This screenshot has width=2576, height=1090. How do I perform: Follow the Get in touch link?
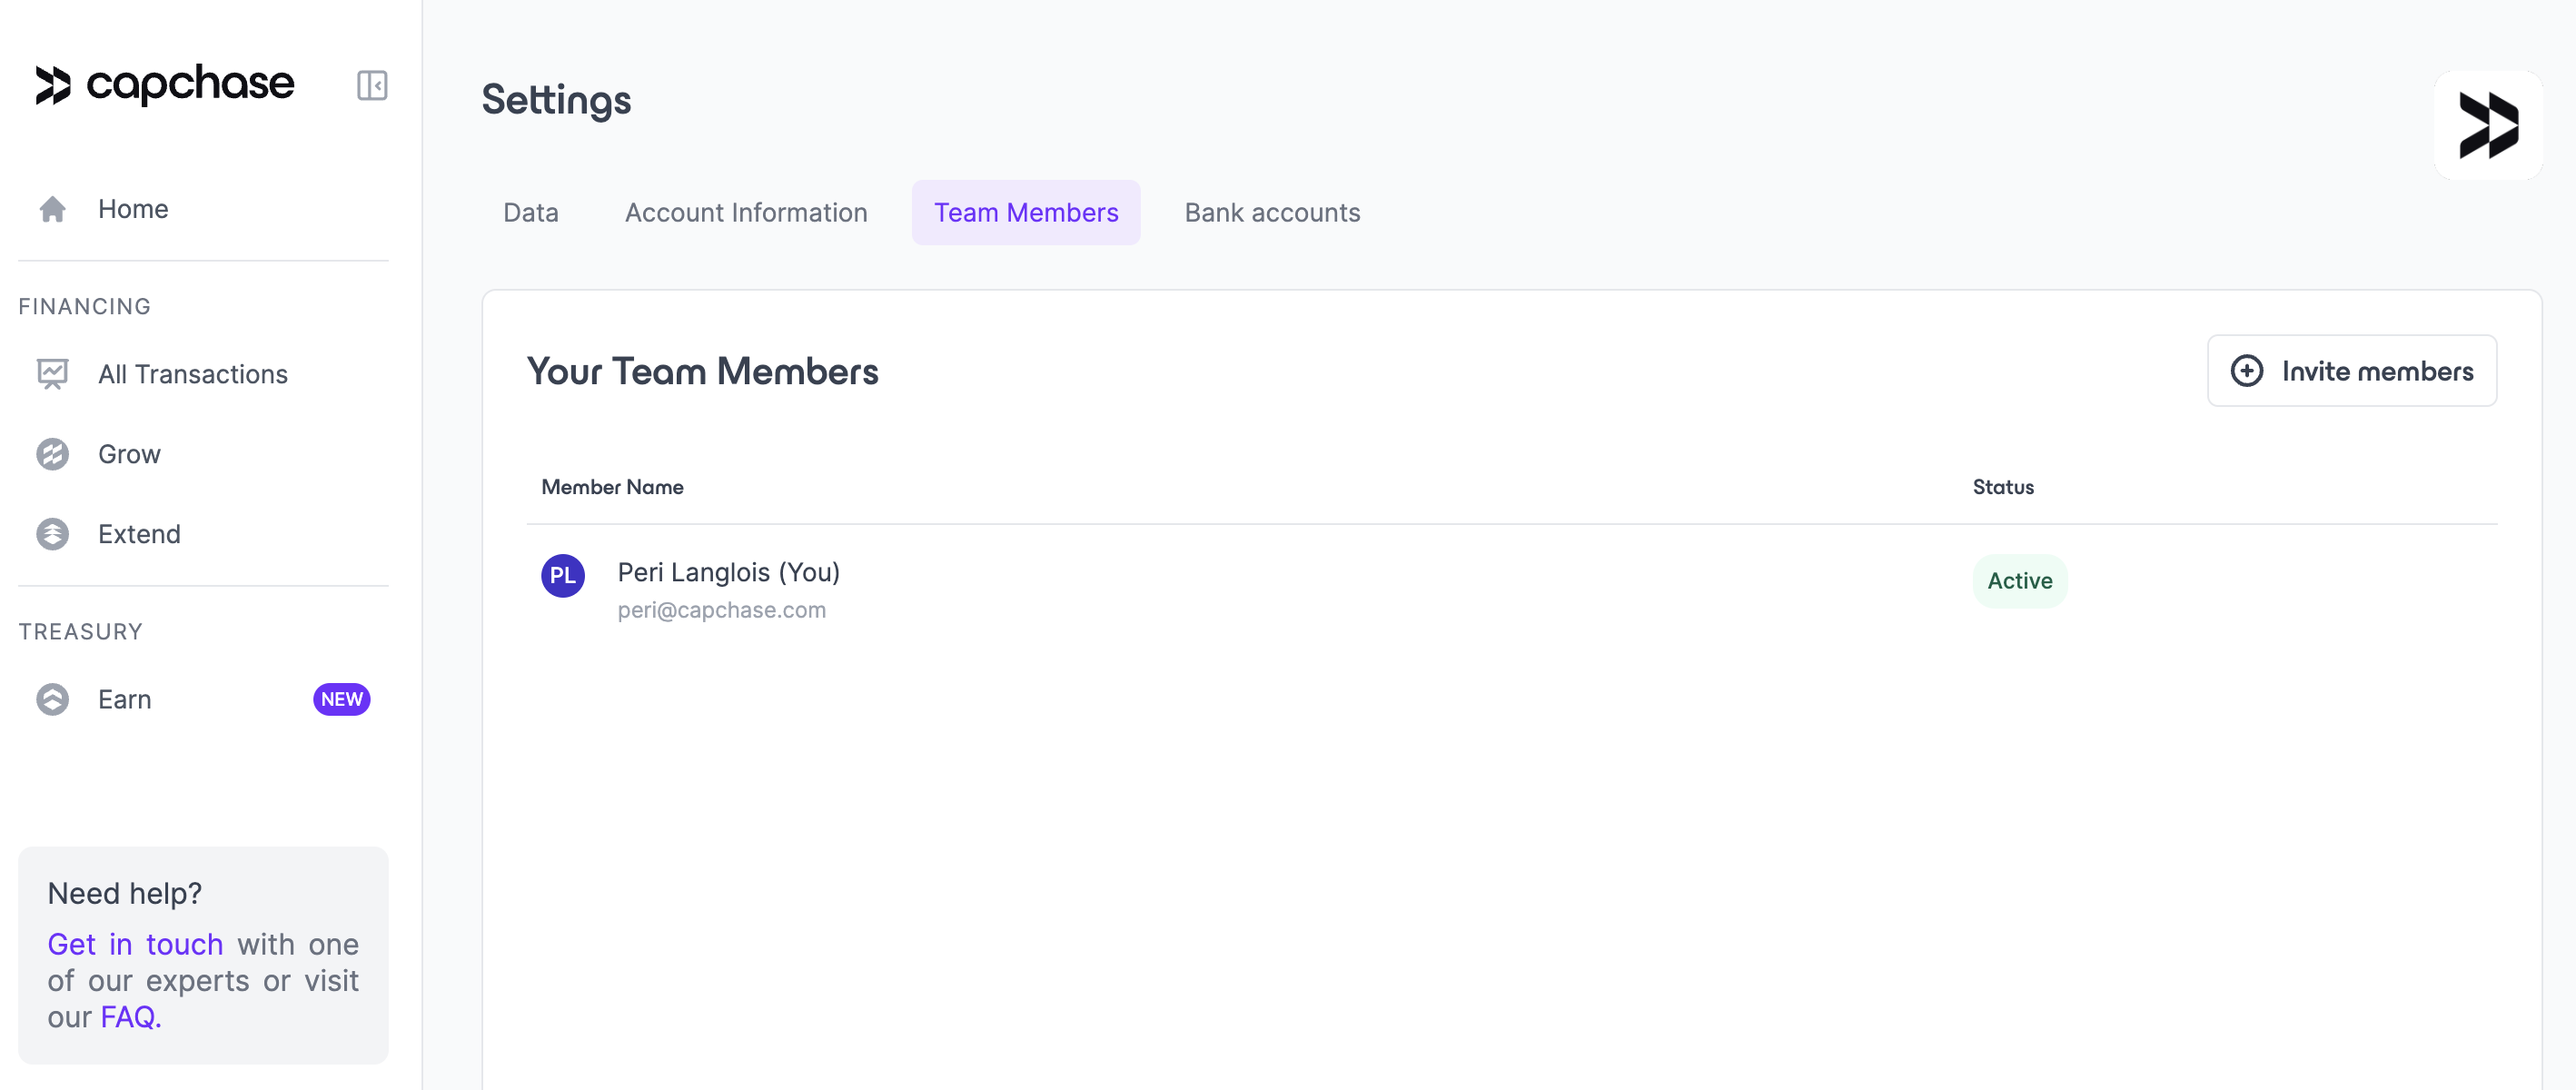click(135, 944)
